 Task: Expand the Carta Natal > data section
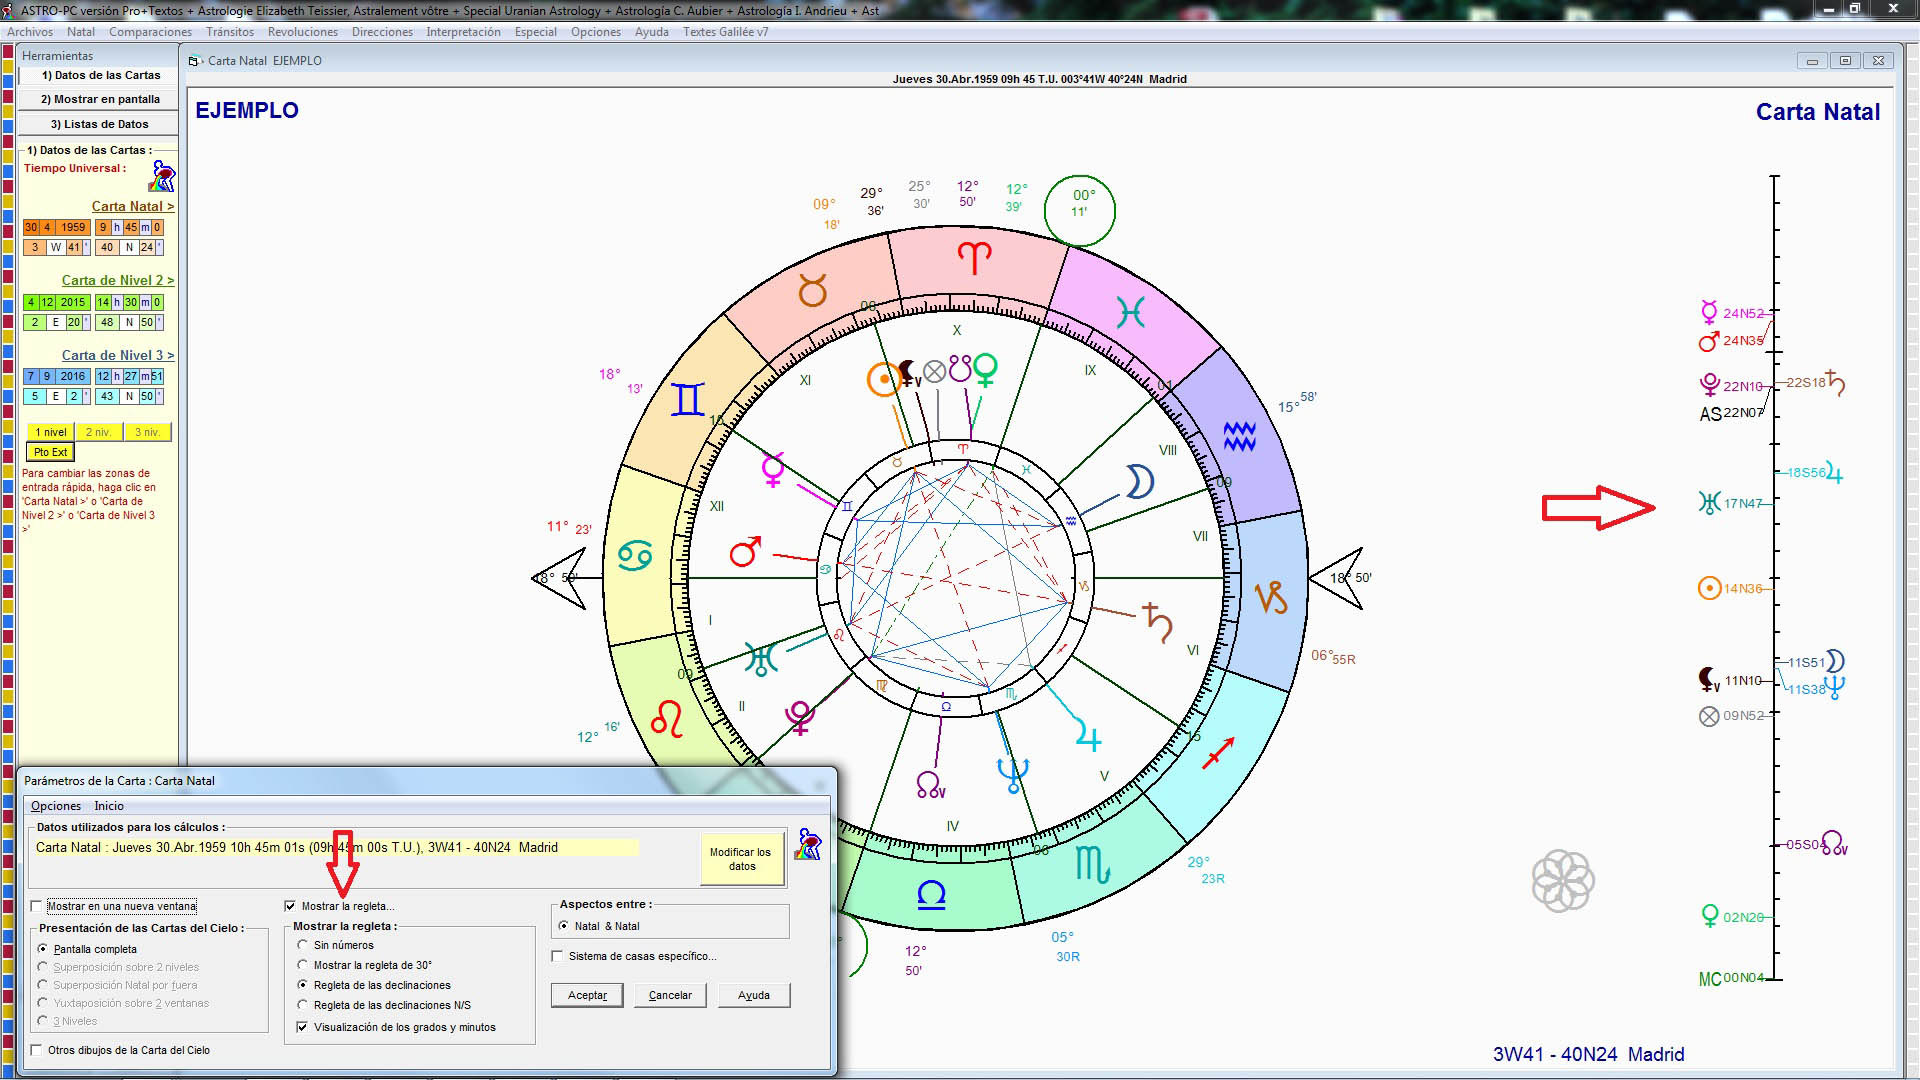click(132, 206)
